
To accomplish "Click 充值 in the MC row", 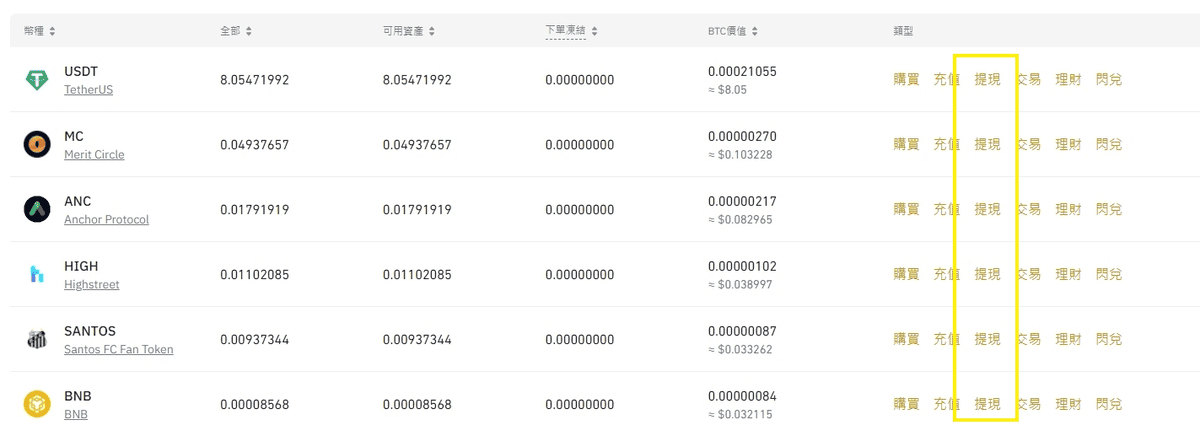I will [x=946, y=145].
